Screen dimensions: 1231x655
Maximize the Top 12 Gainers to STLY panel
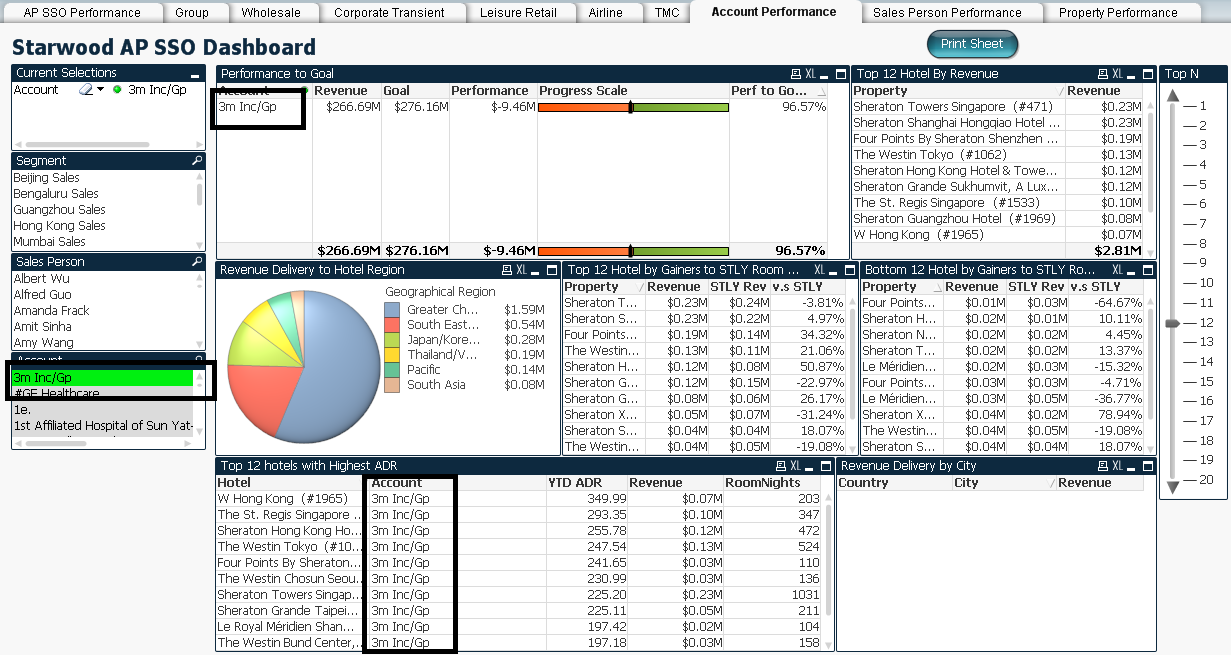[849, 270]
